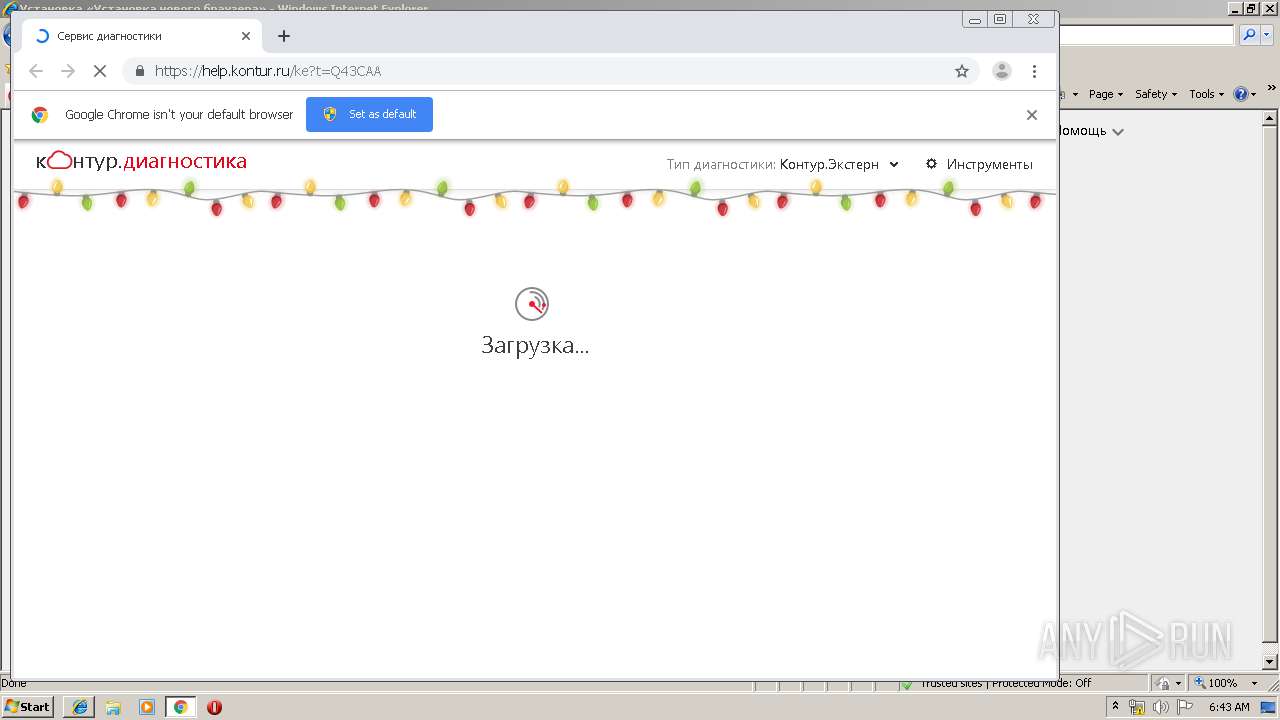Click the Internet Explorer search box
The height and width of the screenshot is (720, 1280).
click(1146, 35)
